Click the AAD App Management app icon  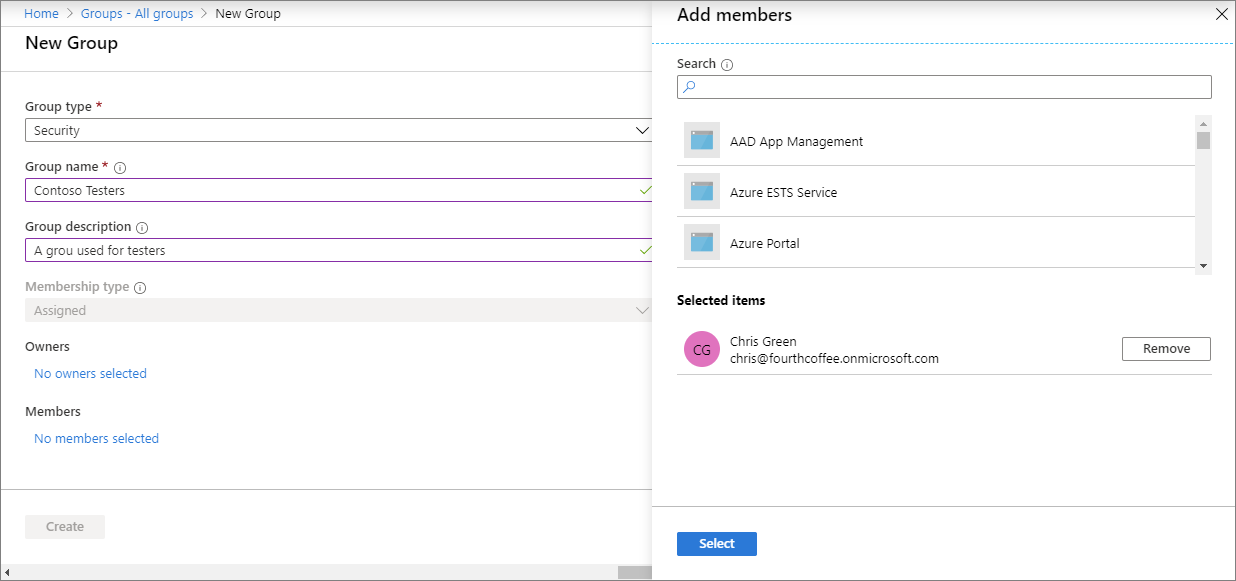(701, 140)
